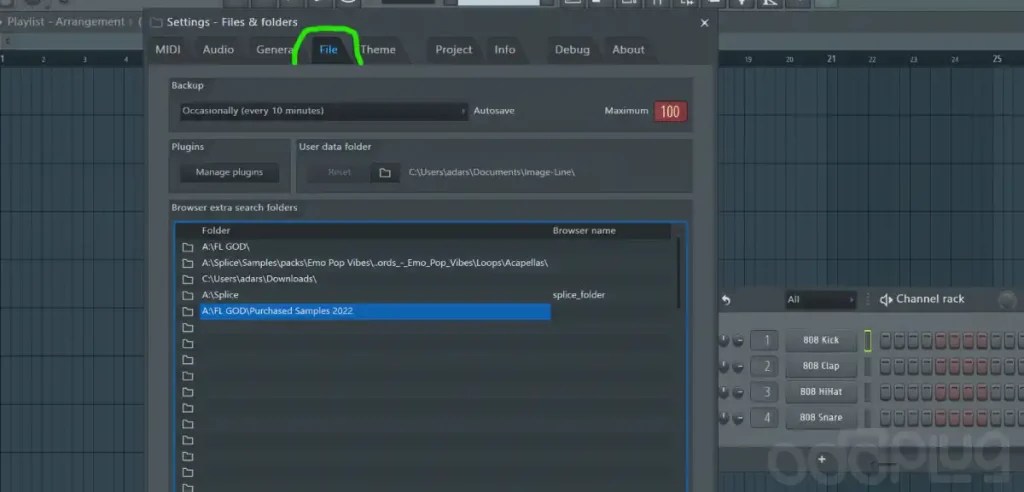This screenshot has width=1024, height=492.
Task: Click the Reset user data folder button
Action: click(x=339, y=172)
